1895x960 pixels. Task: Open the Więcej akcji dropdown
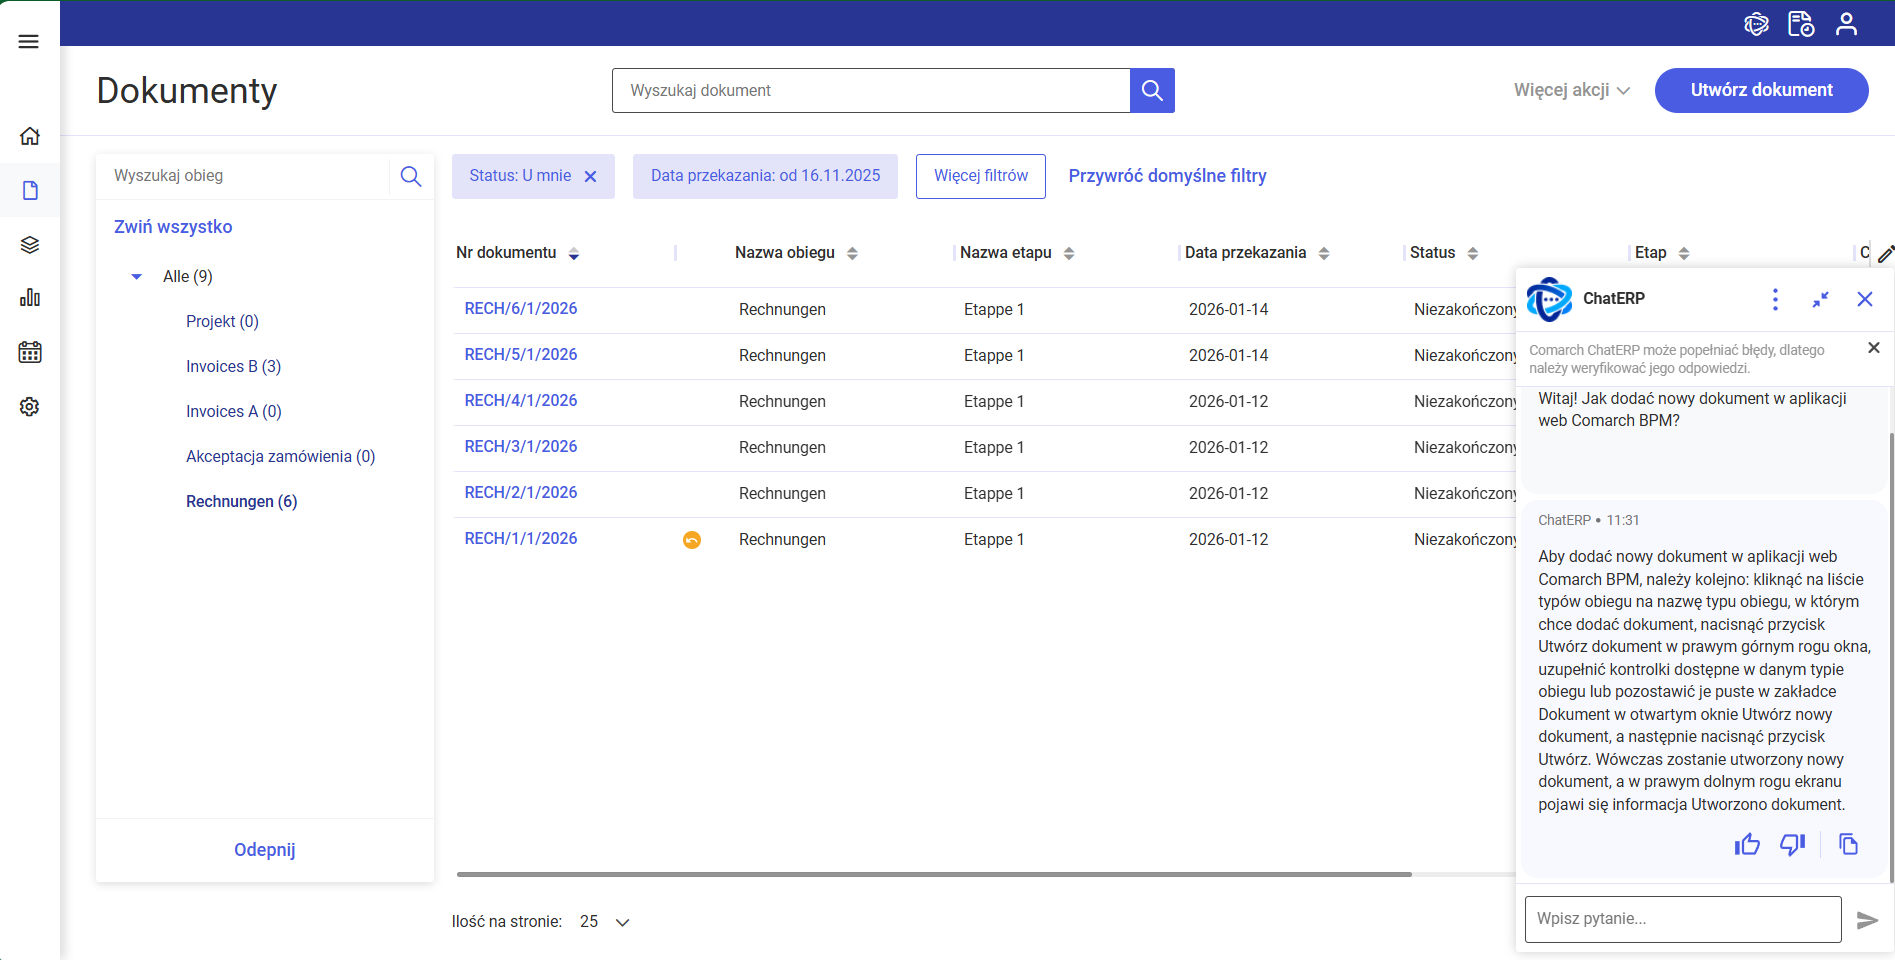(x=1571, y=90)
